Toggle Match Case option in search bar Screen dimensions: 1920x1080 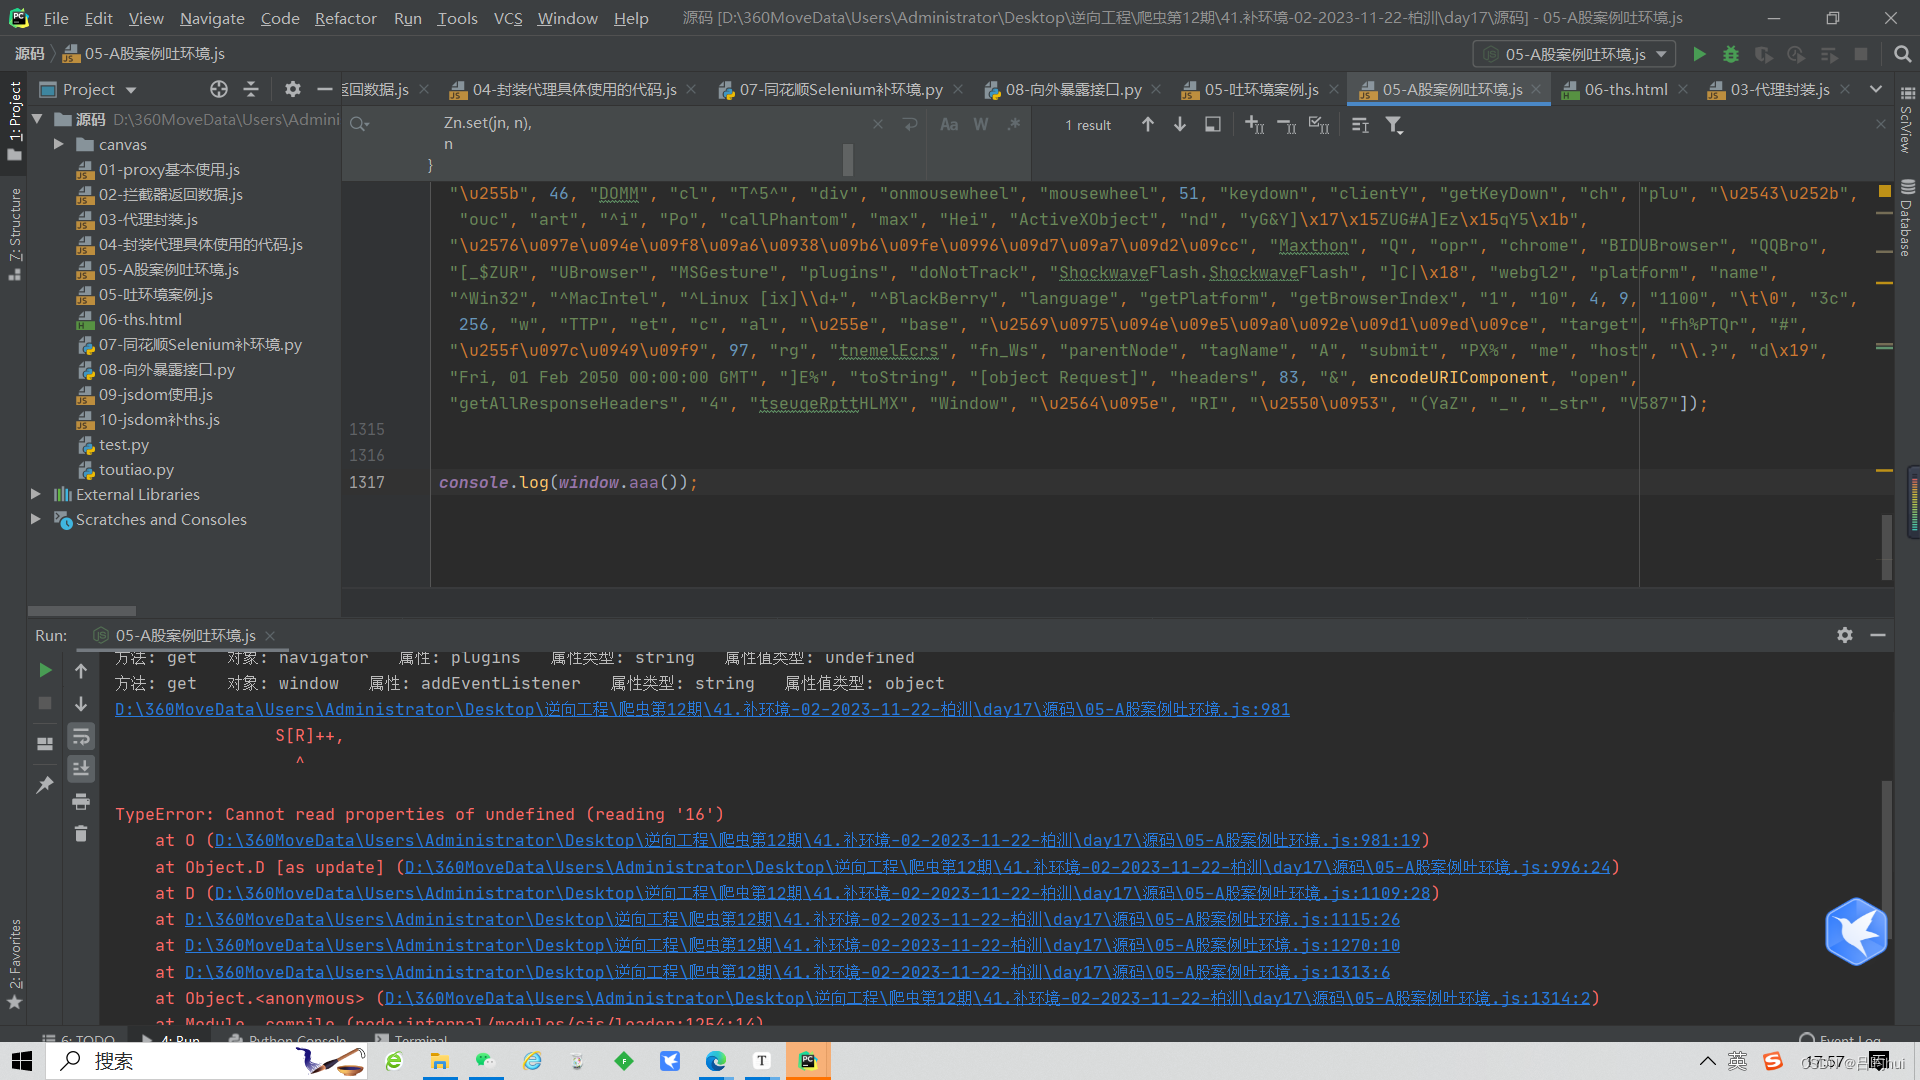click(x=949, y=125)
